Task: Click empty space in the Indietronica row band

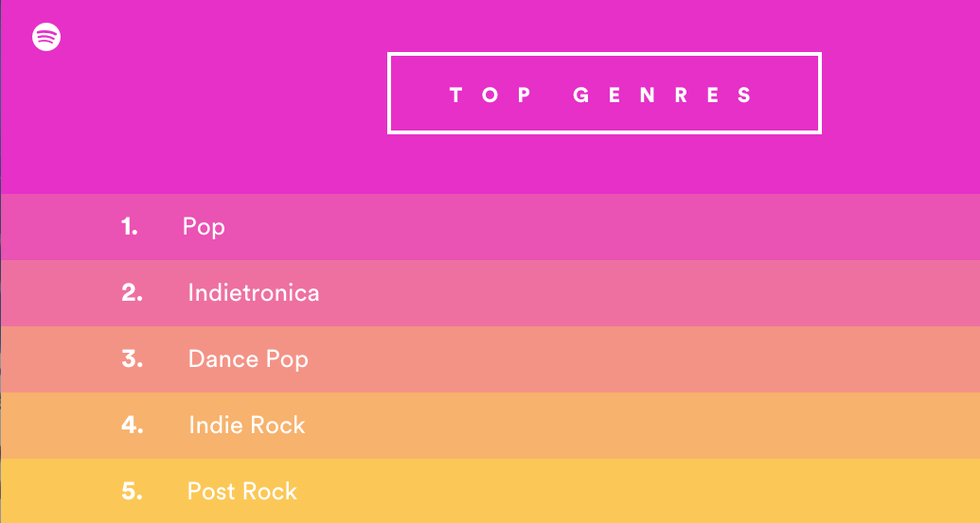Action: 650,293
